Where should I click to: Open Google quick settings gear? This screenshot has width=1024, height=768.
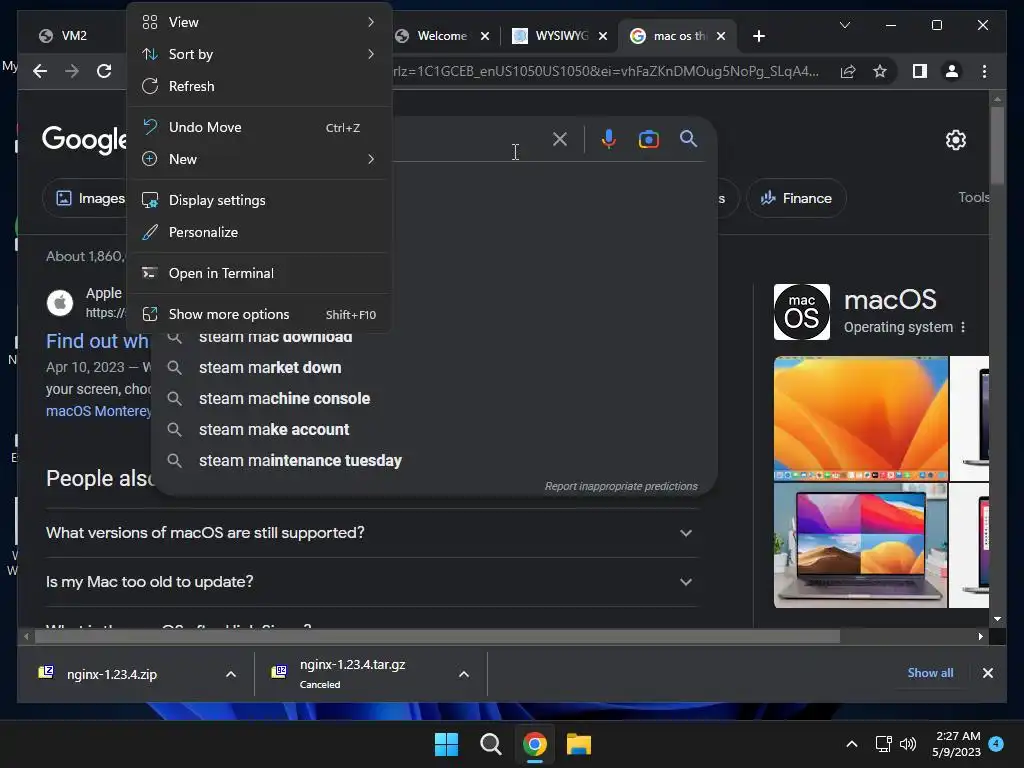pyautogui.click(x=955, y=140)
